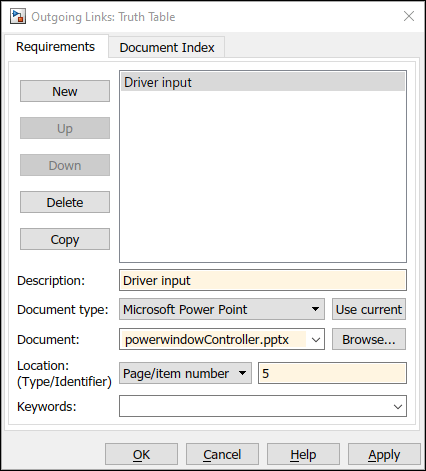This screenshot has height=471, width=426.
Task: Click the New button
Action: [x=65, y=91]
